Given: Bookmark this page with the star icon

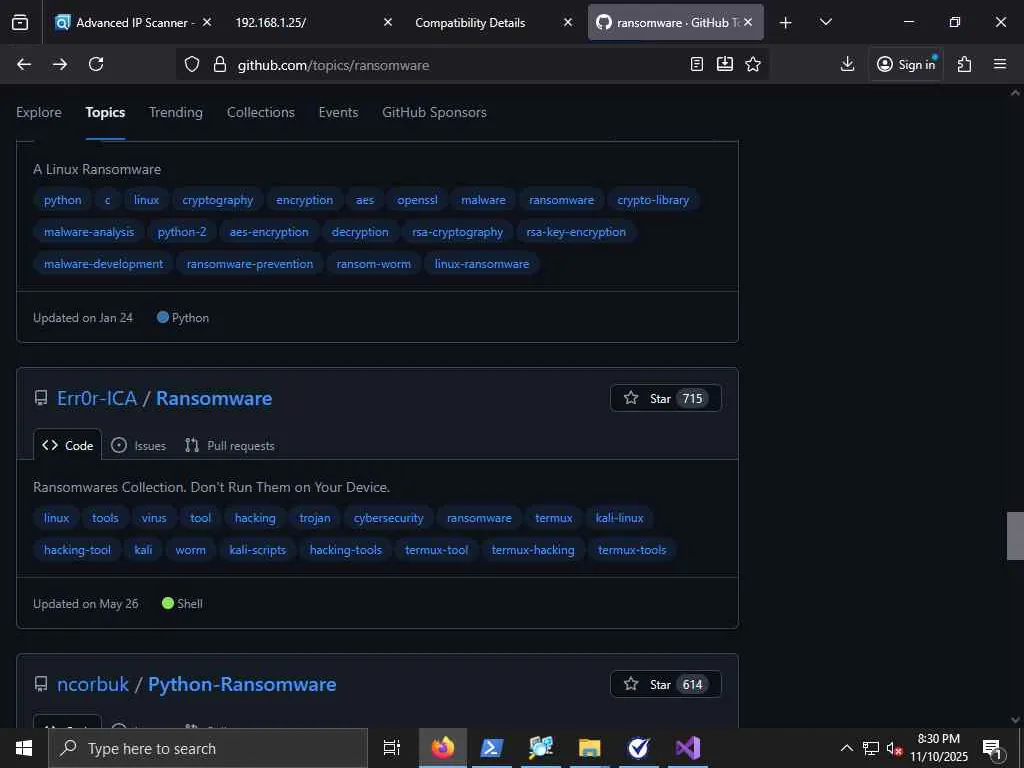Looking at the screenshot, I should [x=753, y=64].
